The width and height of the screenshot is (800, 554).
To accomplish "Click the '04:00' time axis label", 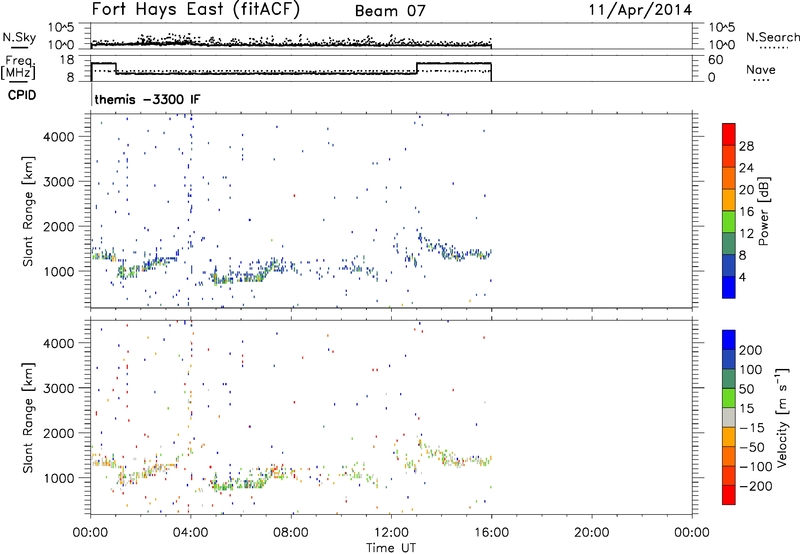I will click(x=191, y=533).
